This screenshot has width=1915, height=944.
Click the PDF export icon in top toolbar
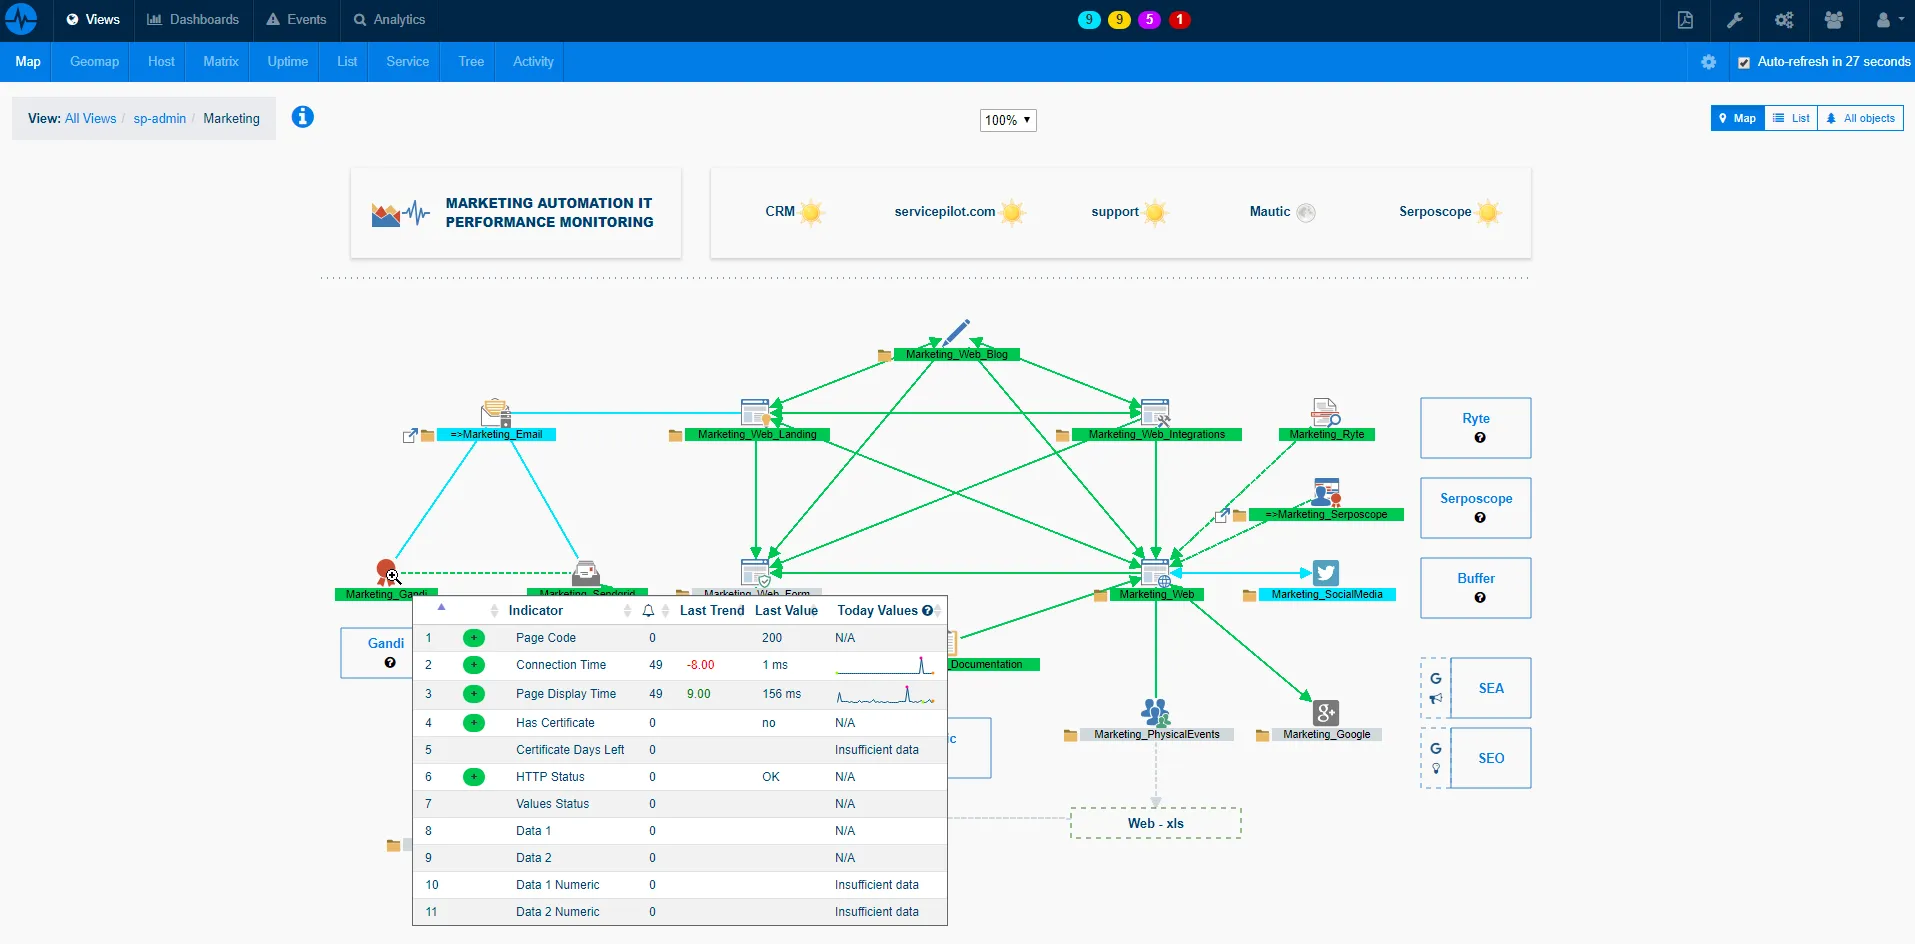(1685, 20)
